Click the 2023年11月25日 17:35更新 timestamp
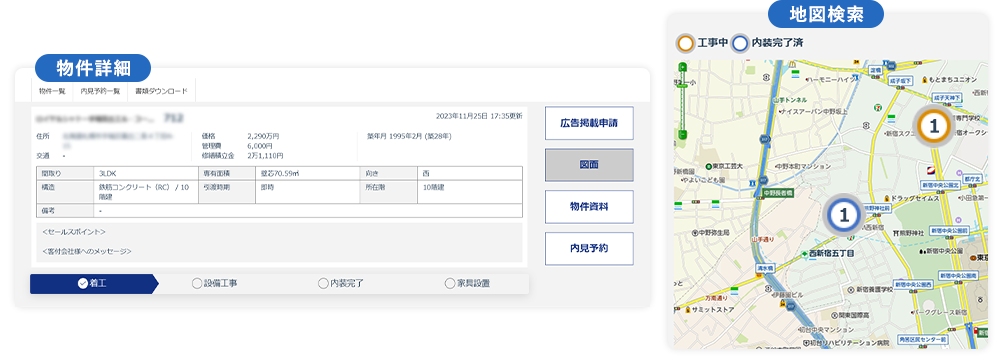Image resolution: width=1000 pixels, height=364 pixels. click(479, 117)
